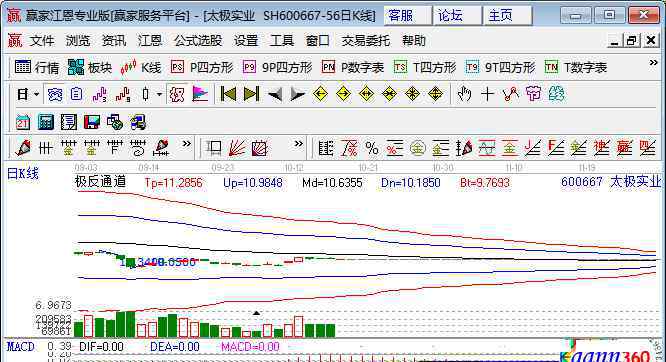Open the 行情 quotes view

click(37, 67)
